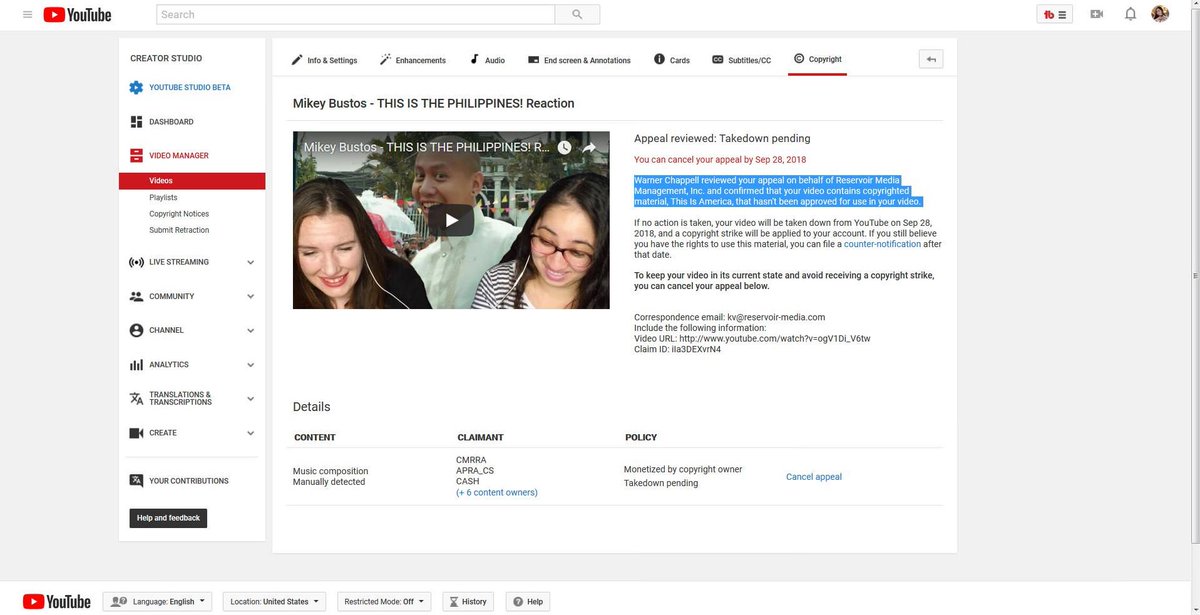Click the History button in footer
Viewport: 1200px width, 615px height.
tap(468, 601)
